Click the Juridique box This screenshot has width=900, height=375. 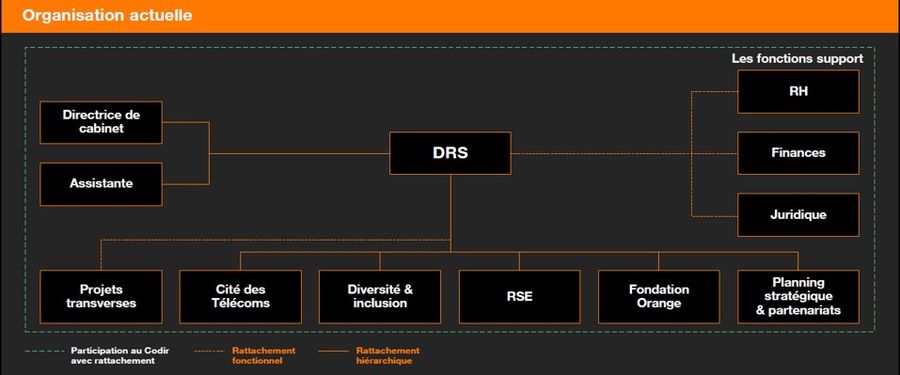798,215
